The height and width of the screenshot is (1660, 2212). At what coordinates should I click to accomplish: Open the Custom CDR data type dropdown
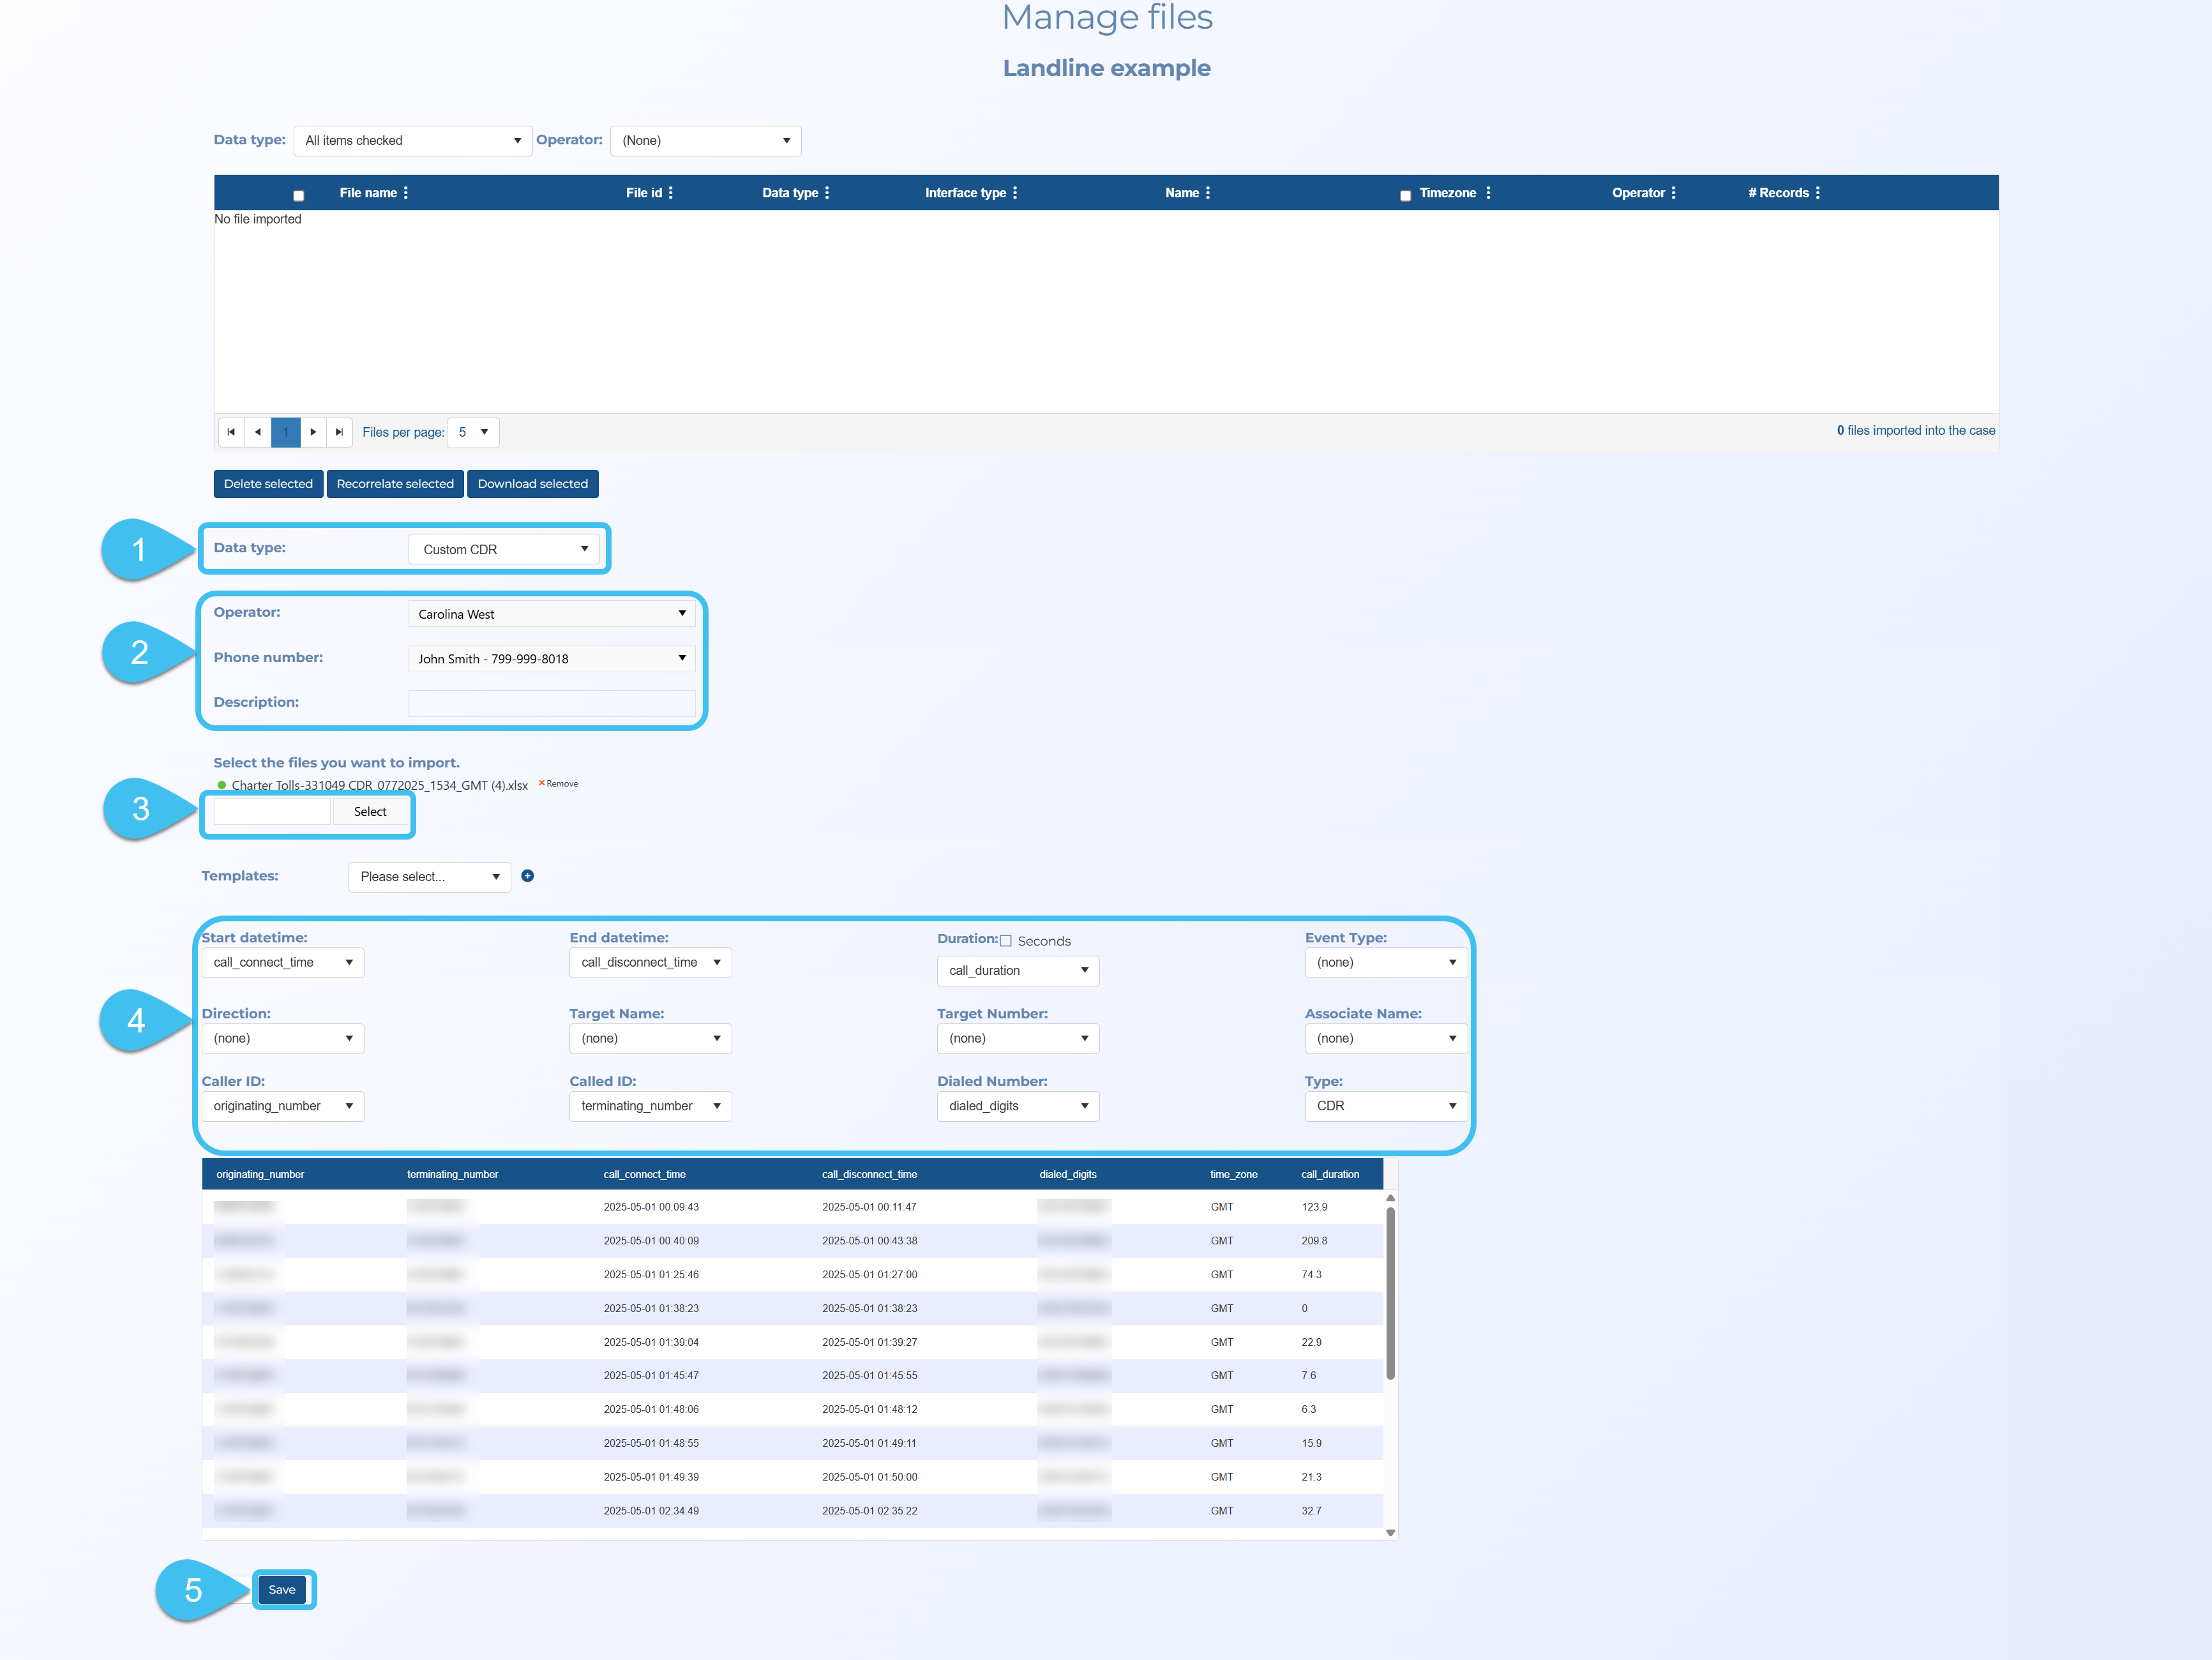503,549
